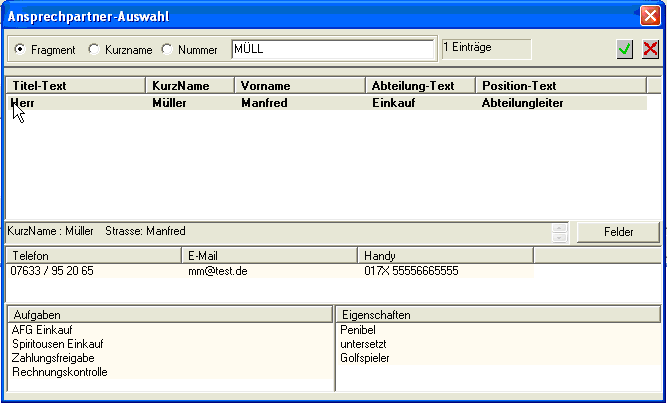Sort by the KurzName column header
Screen dimensions: 667x403
click(x=190, y=86)
